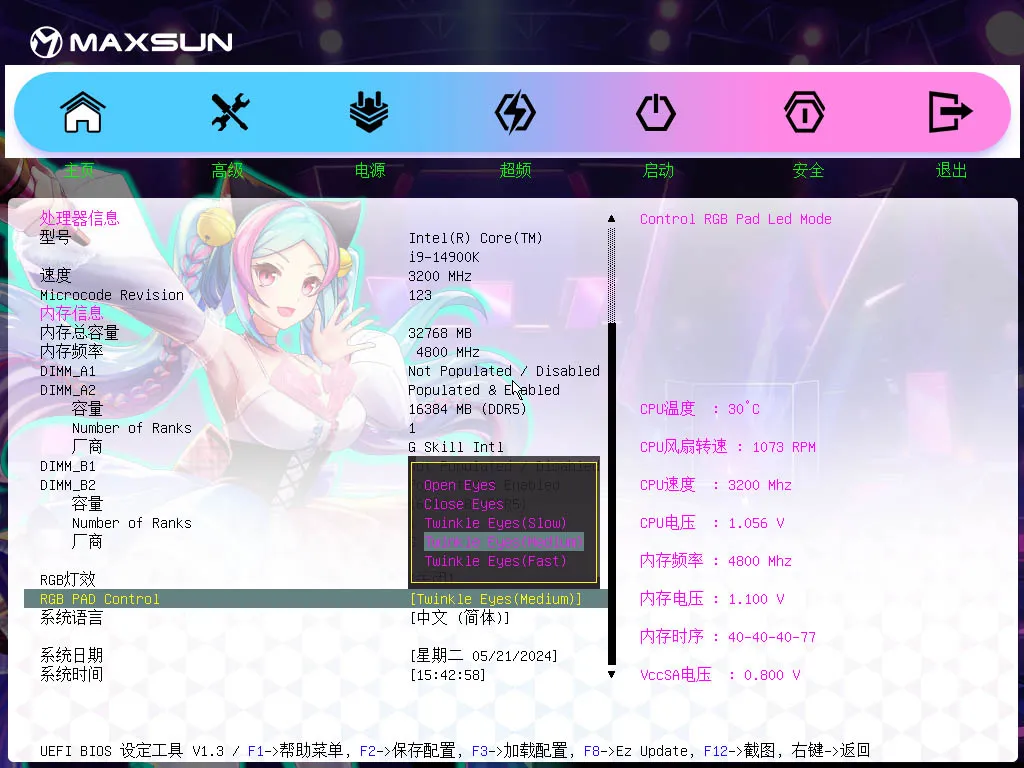This screenshot has height=768, width=1024.
Task: Open the home (主页) icon
Action: [x=82, y=112]
